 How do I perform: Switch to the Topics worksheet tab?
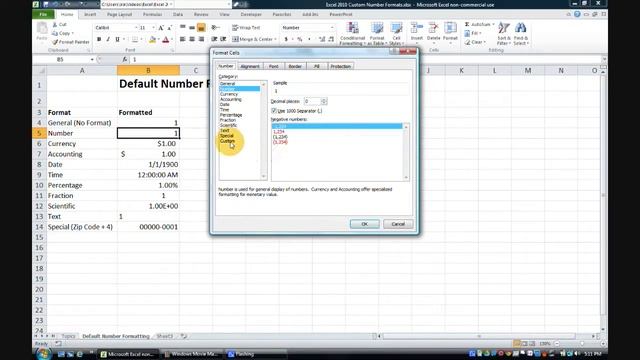click(x=68, y=336)
